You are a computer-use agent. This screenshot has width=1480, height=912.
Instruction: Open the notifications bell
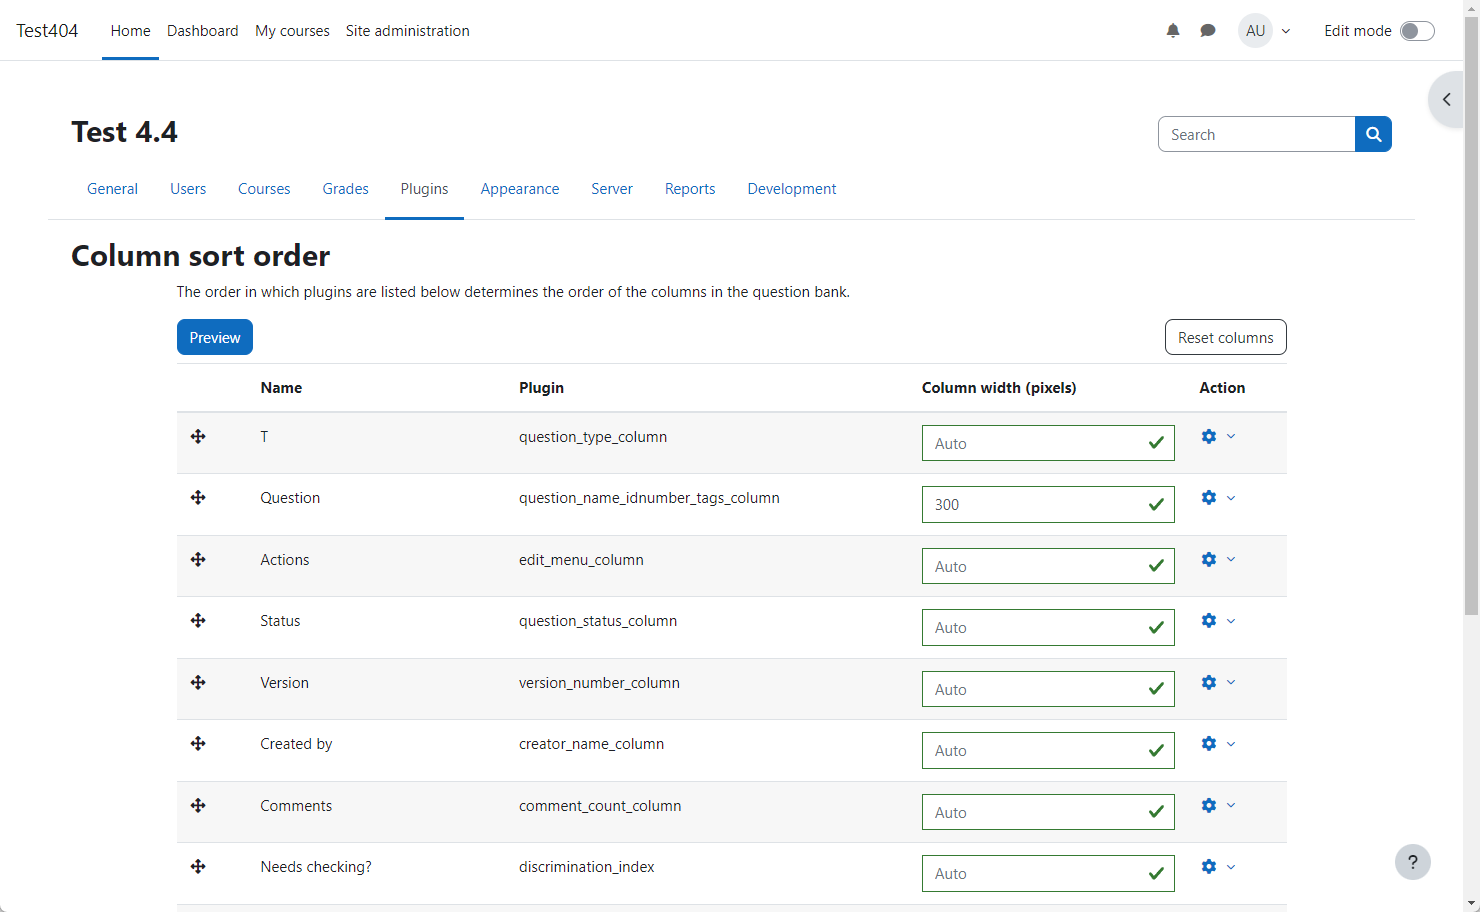pyautogui.click(x=1173, y=31)
